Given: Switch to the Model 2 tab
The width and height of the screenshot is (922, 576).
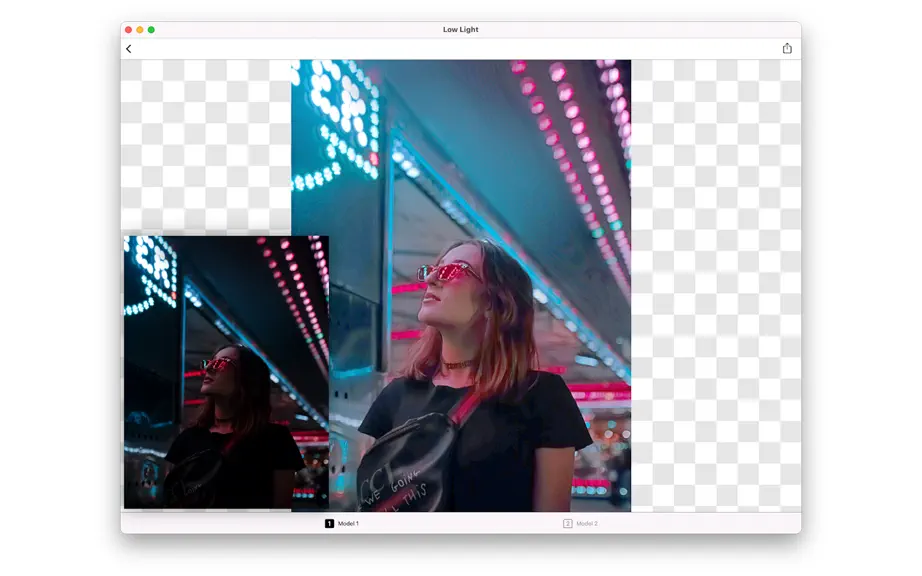Looking at the screenshot, I should [580, 523].
